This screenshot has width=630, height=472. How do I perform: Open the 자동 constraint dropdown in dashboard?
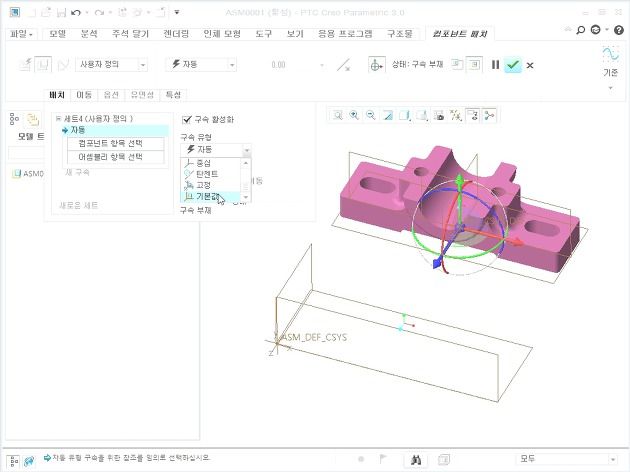[x=201, y=65]
